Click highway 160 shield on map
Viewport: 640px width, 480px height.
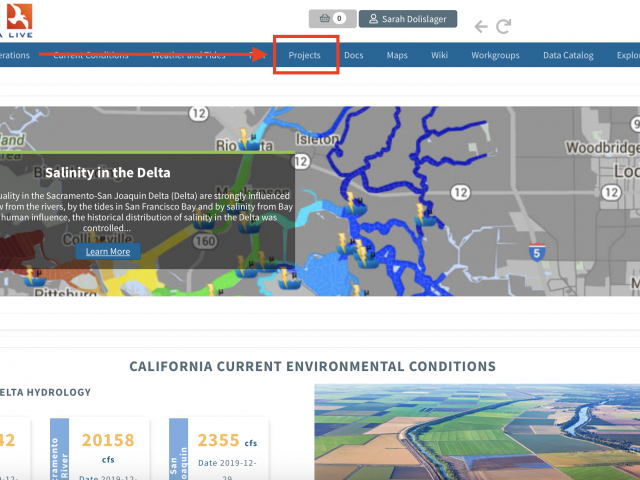pyautogui.click(x=205, y=241)
